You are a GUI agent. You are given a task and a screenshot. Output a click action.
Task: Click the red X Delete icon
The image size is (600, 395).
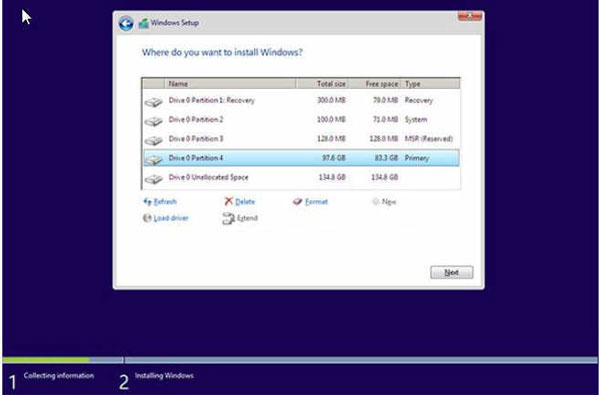point(228,201)
